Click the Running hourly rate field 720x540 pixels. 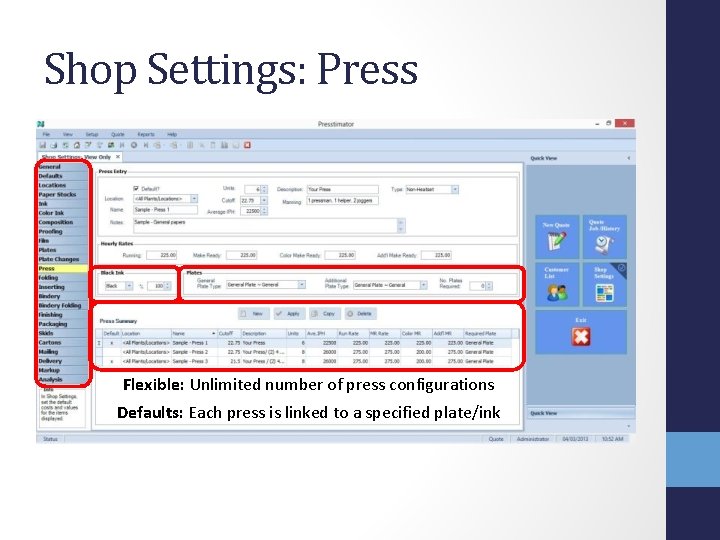[162, 255]
